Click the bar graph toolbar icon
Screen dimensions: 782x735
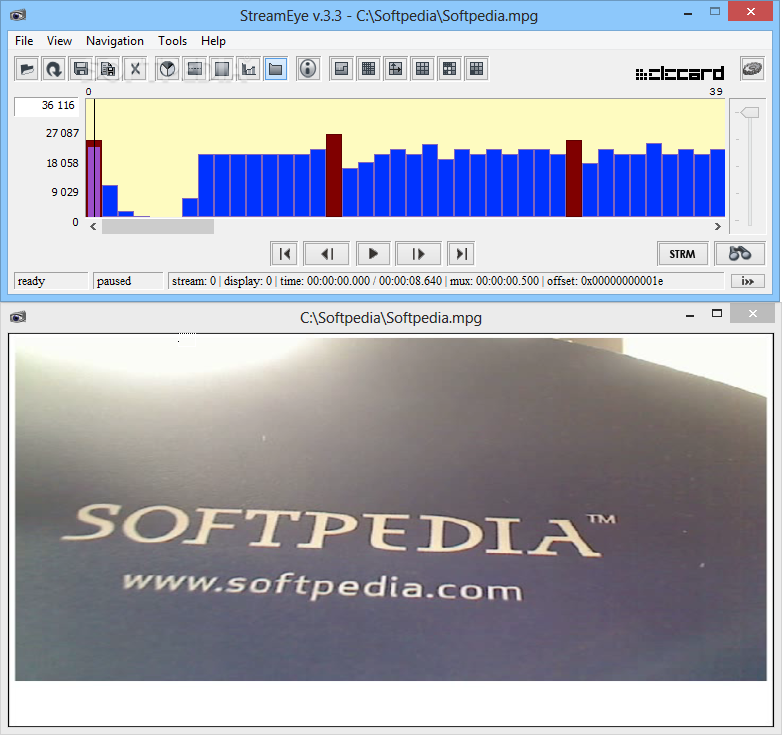click(248, 69)
